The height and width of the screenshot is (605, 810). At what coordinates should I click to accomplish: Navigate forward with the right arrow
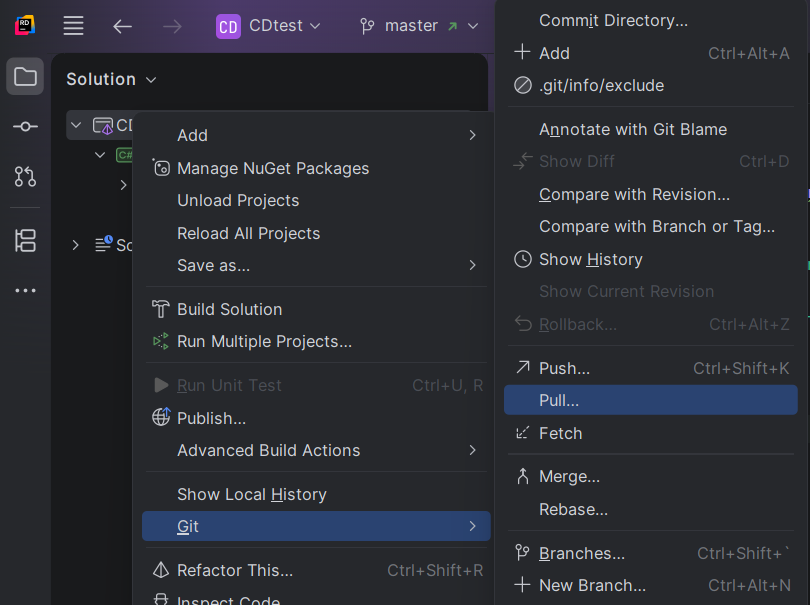(172, 26)
